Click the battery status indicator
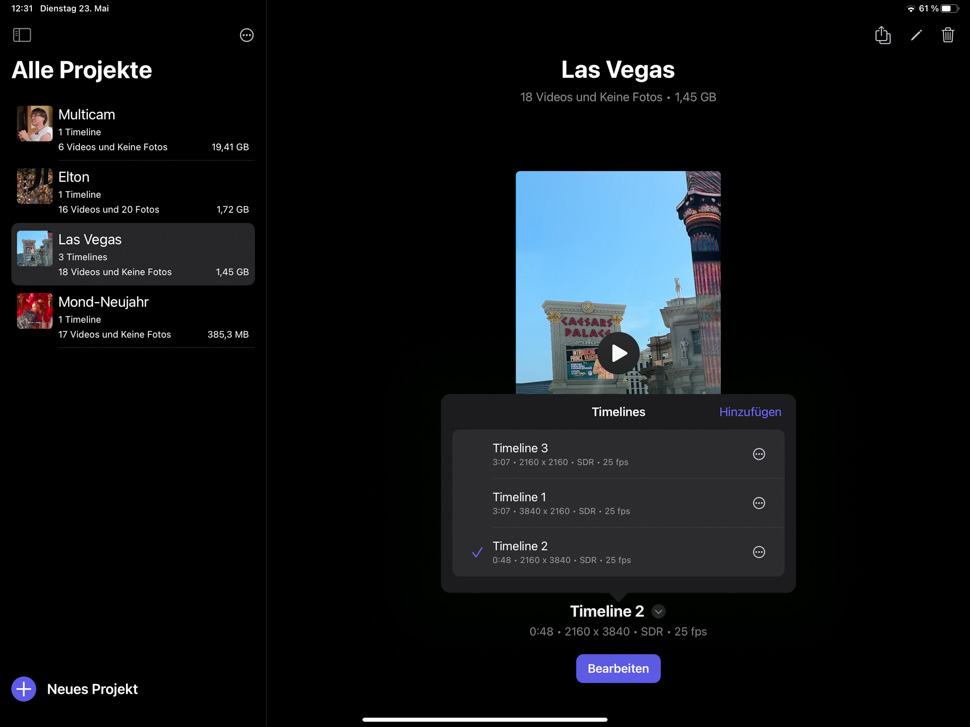This screenshot has height=727, width=970. pyautogui.click(x=950, y=9)
